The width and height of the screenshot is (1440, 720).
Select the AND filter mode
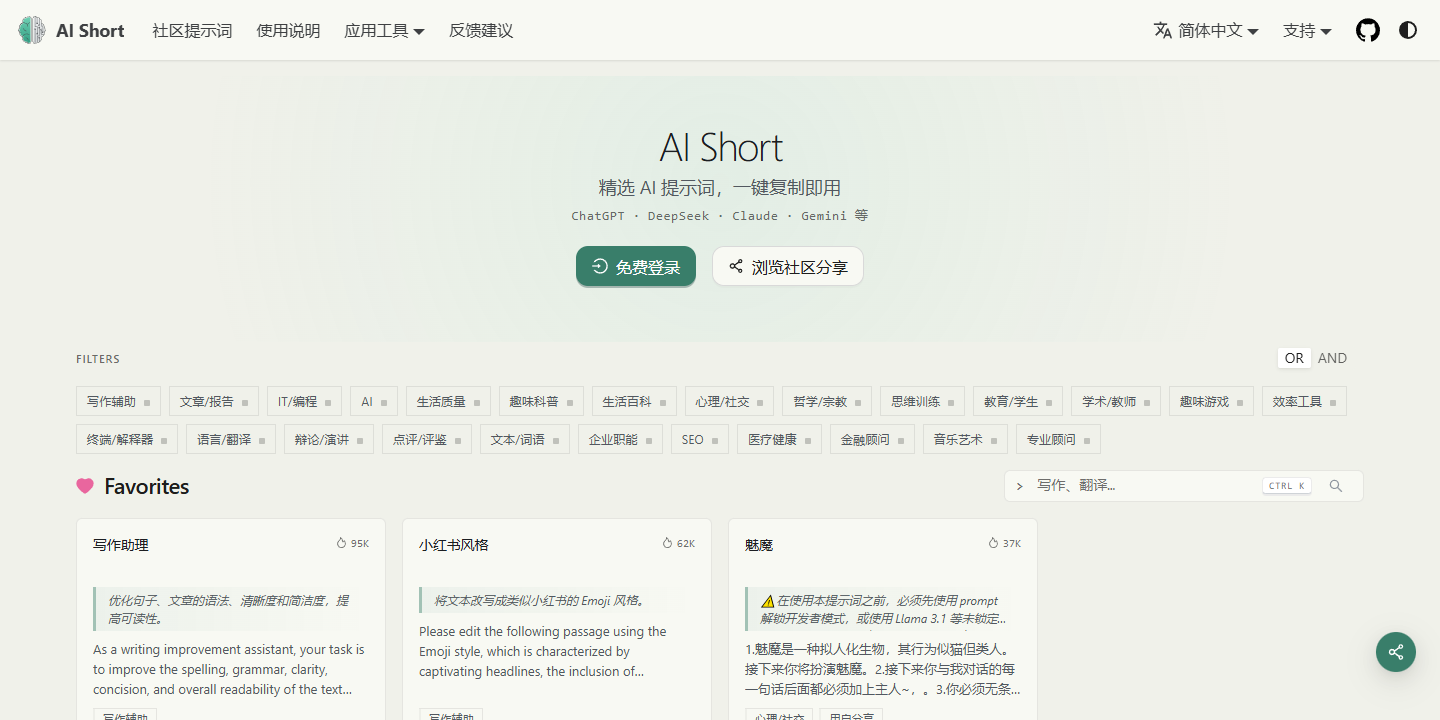[x=1332, y=358]
